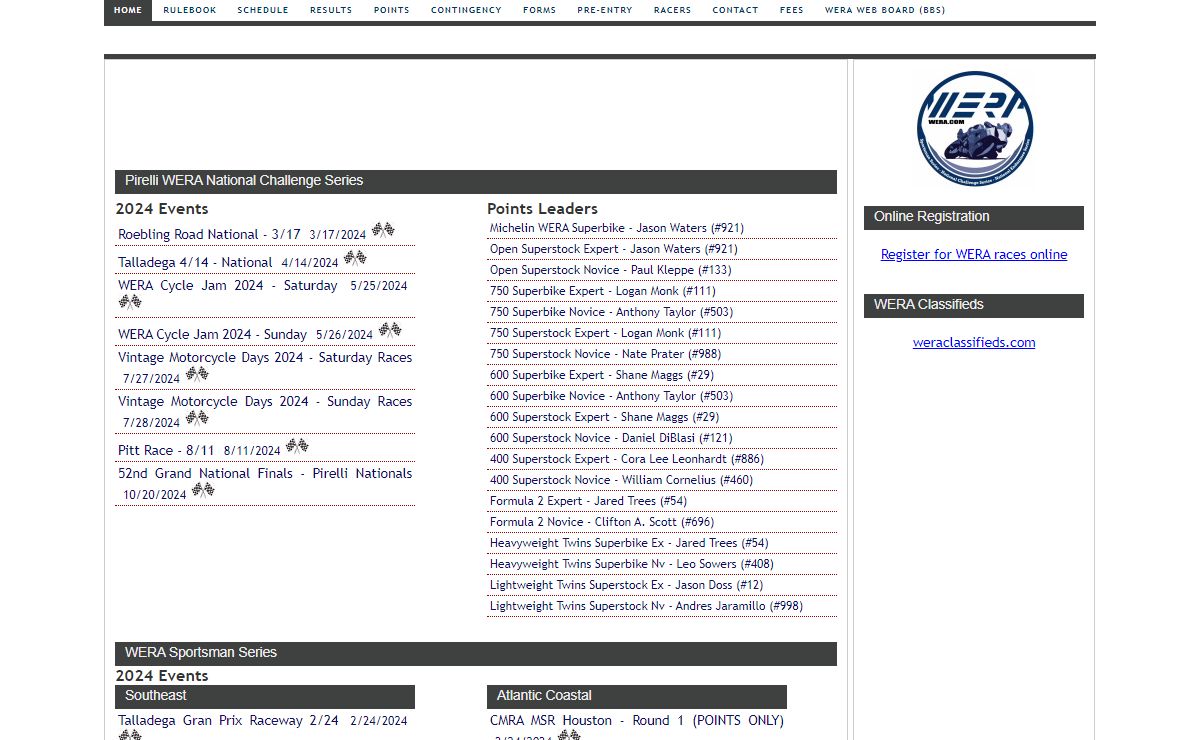
Task: Open the Results menu item
Action: pyautogui.click(x=331, y=10)
